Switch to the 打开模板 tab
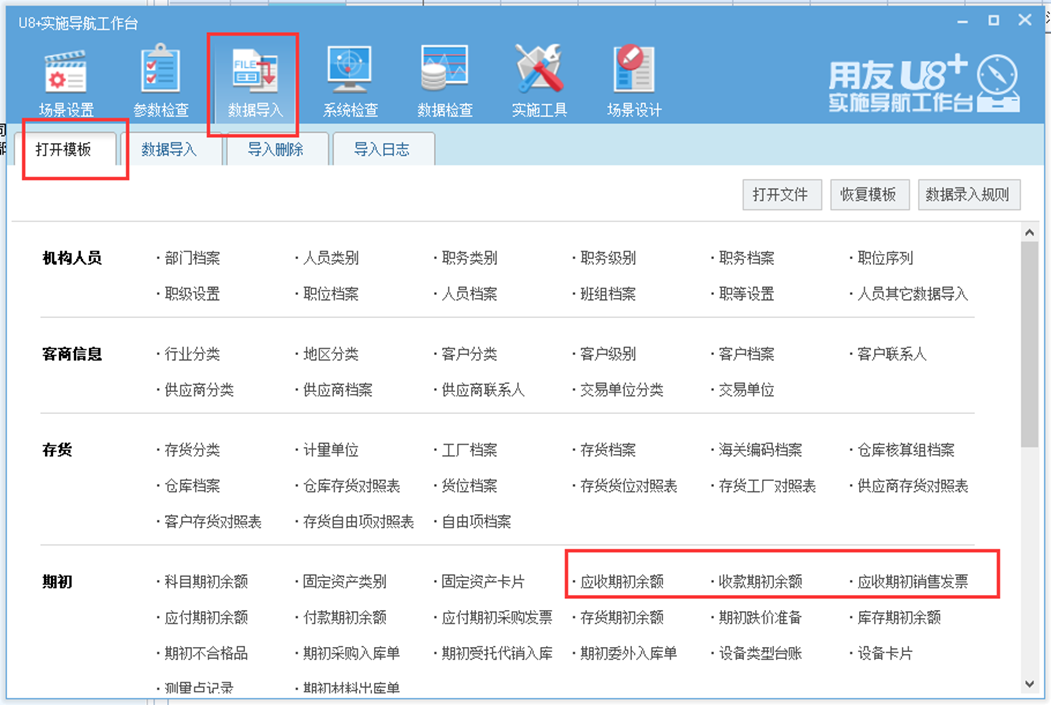 [x=63, y=149]
